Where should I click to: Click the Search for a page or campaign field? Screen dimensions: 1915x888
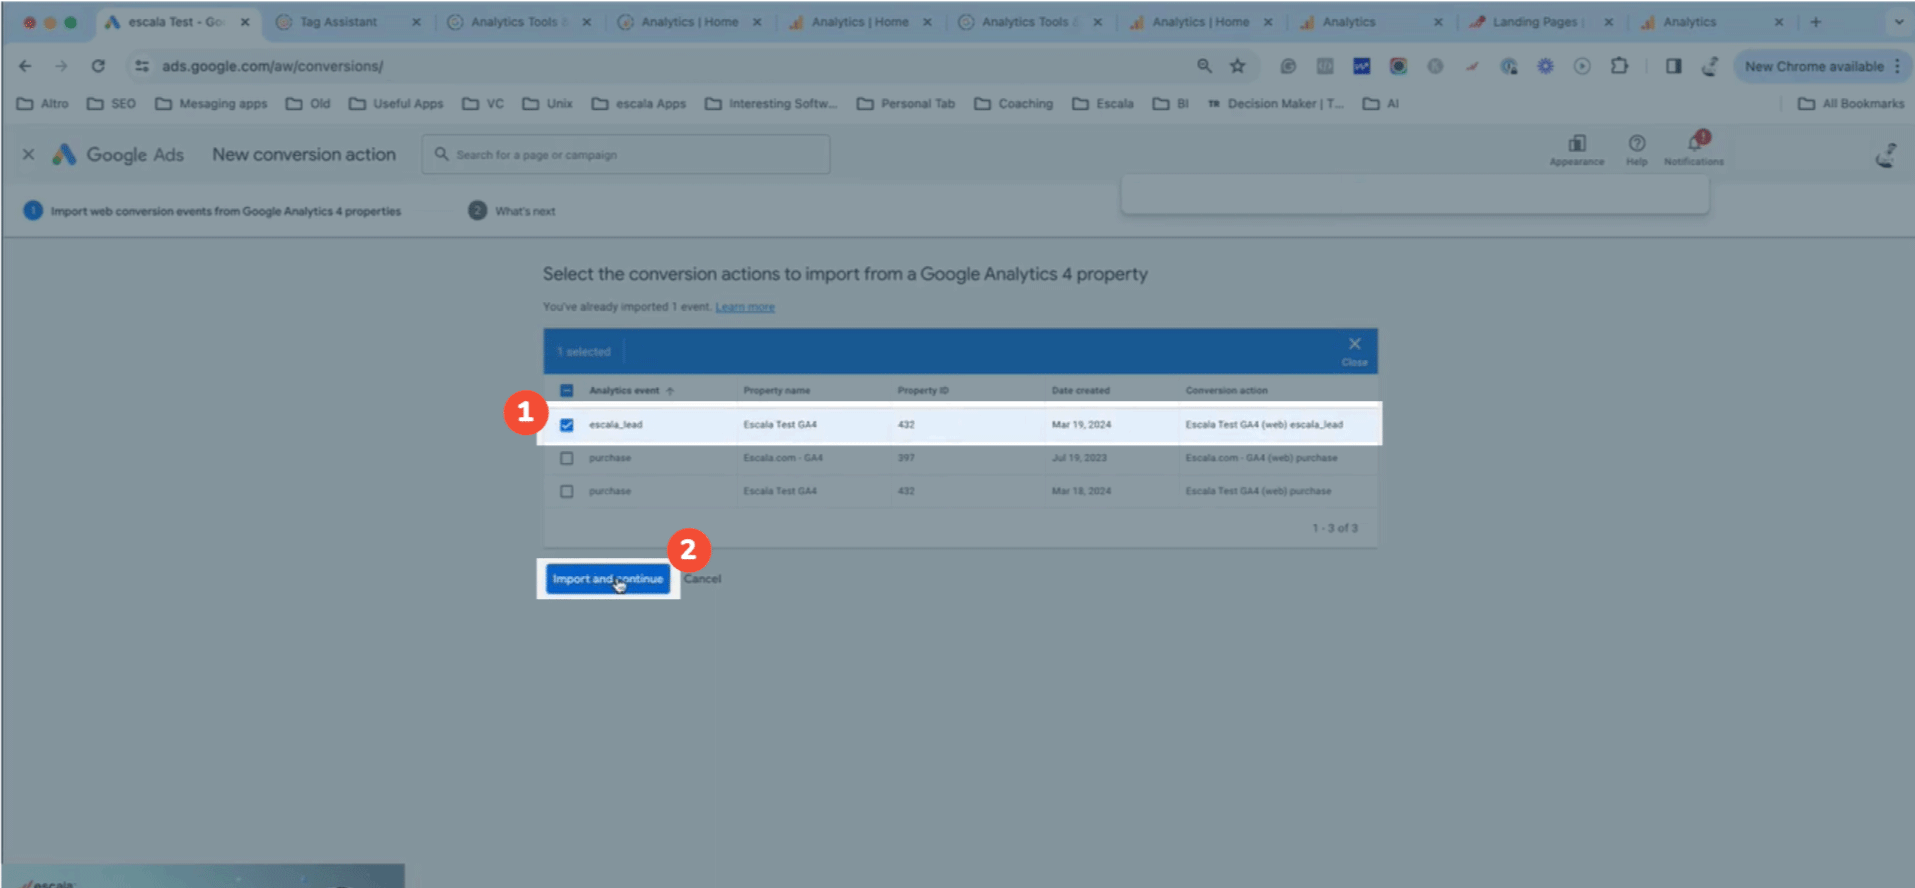[626, 154]
